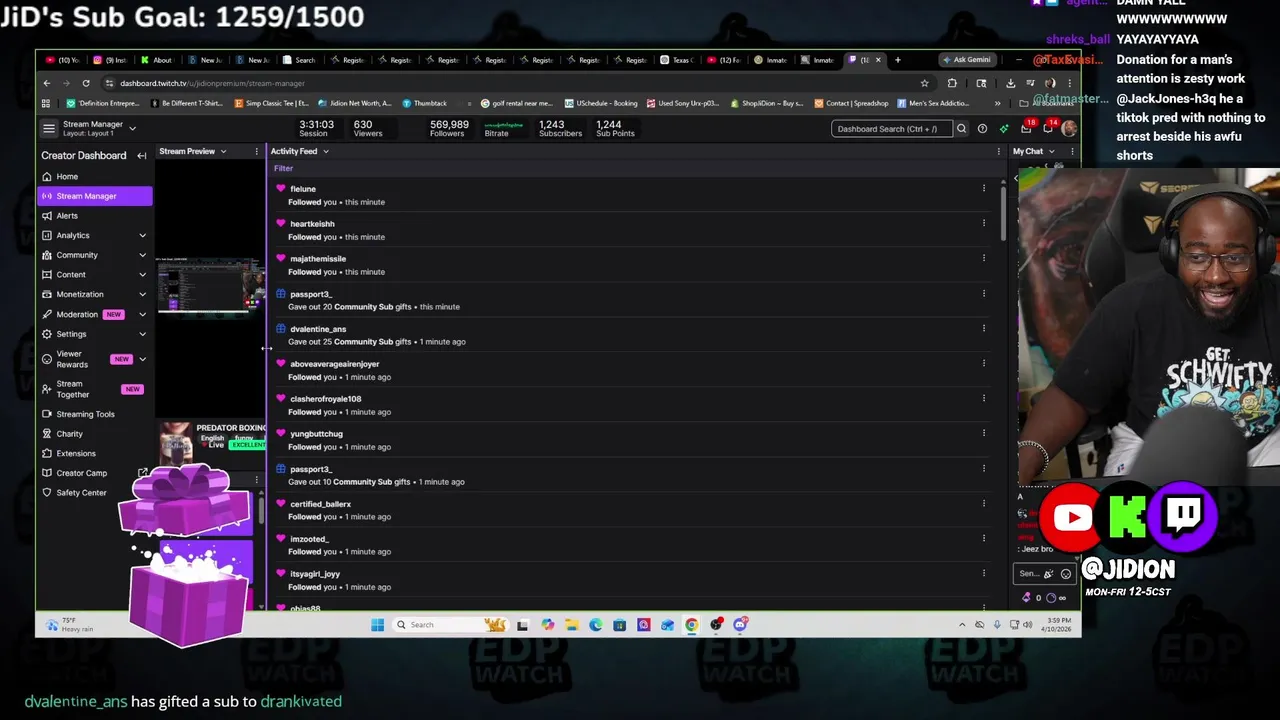Screen dimensions: 1280x720
Task: Open the Chrome extensions puzzle icon
Action: [x=952, y=83]
